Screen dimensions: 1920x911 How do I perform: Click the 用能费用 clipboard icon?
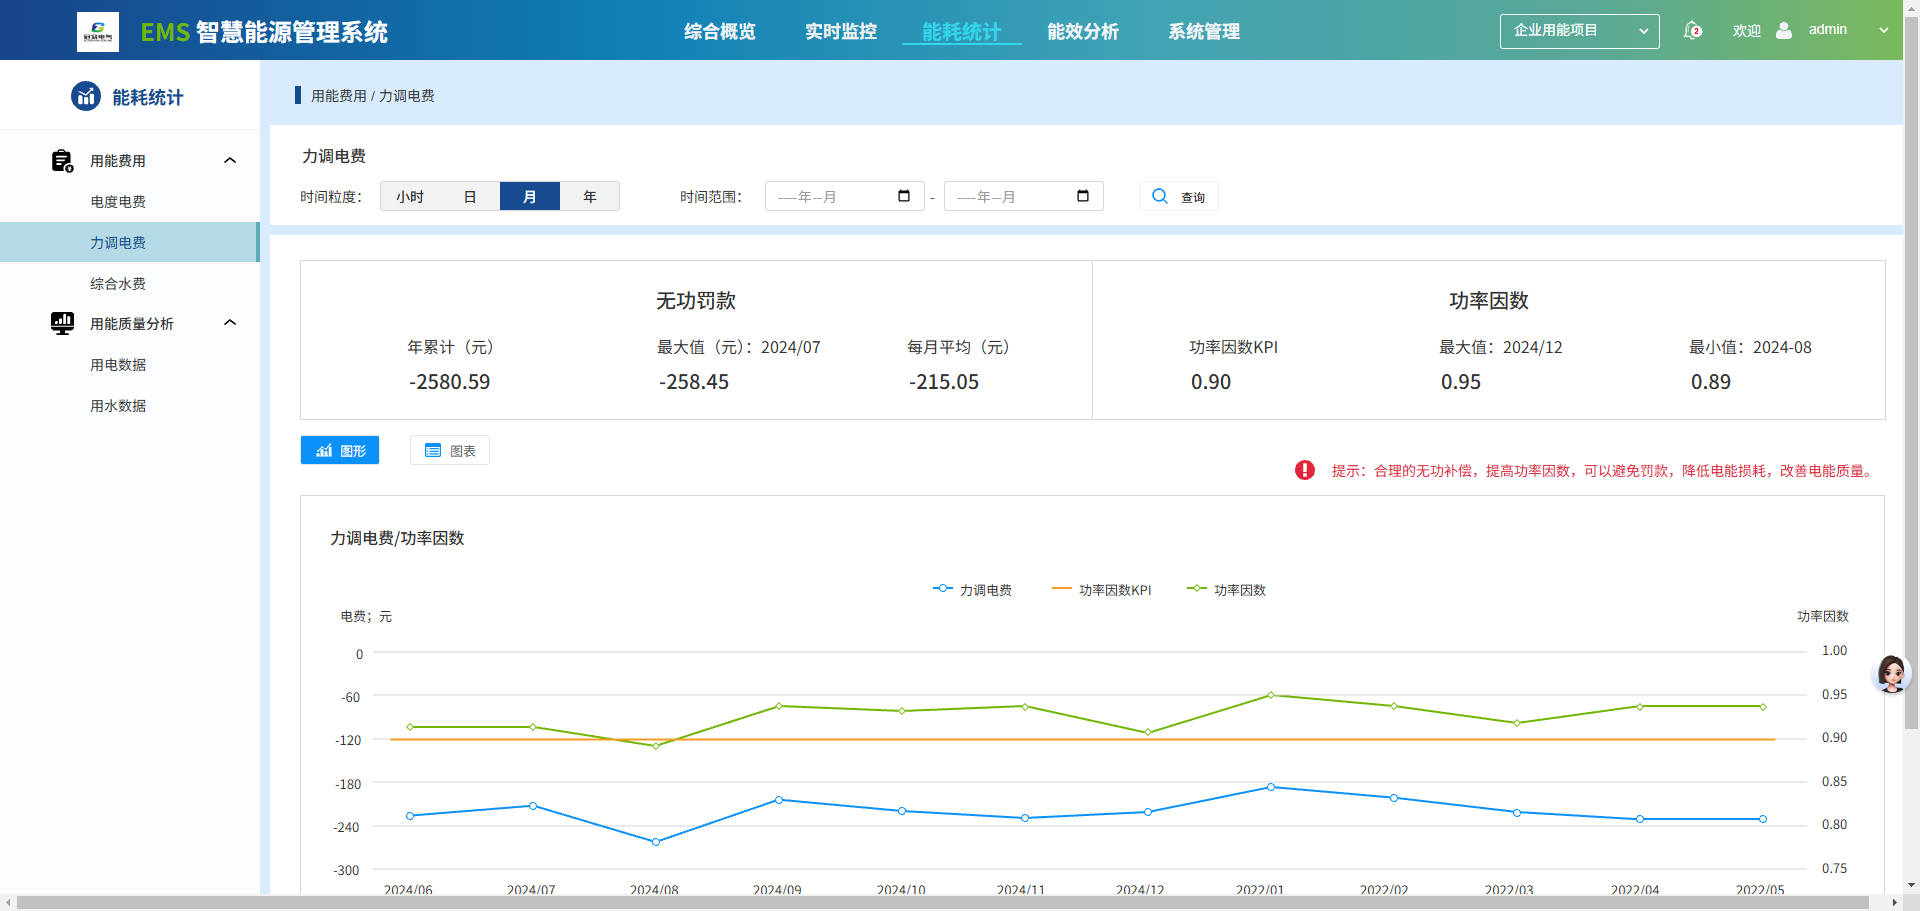pos(62,161)
